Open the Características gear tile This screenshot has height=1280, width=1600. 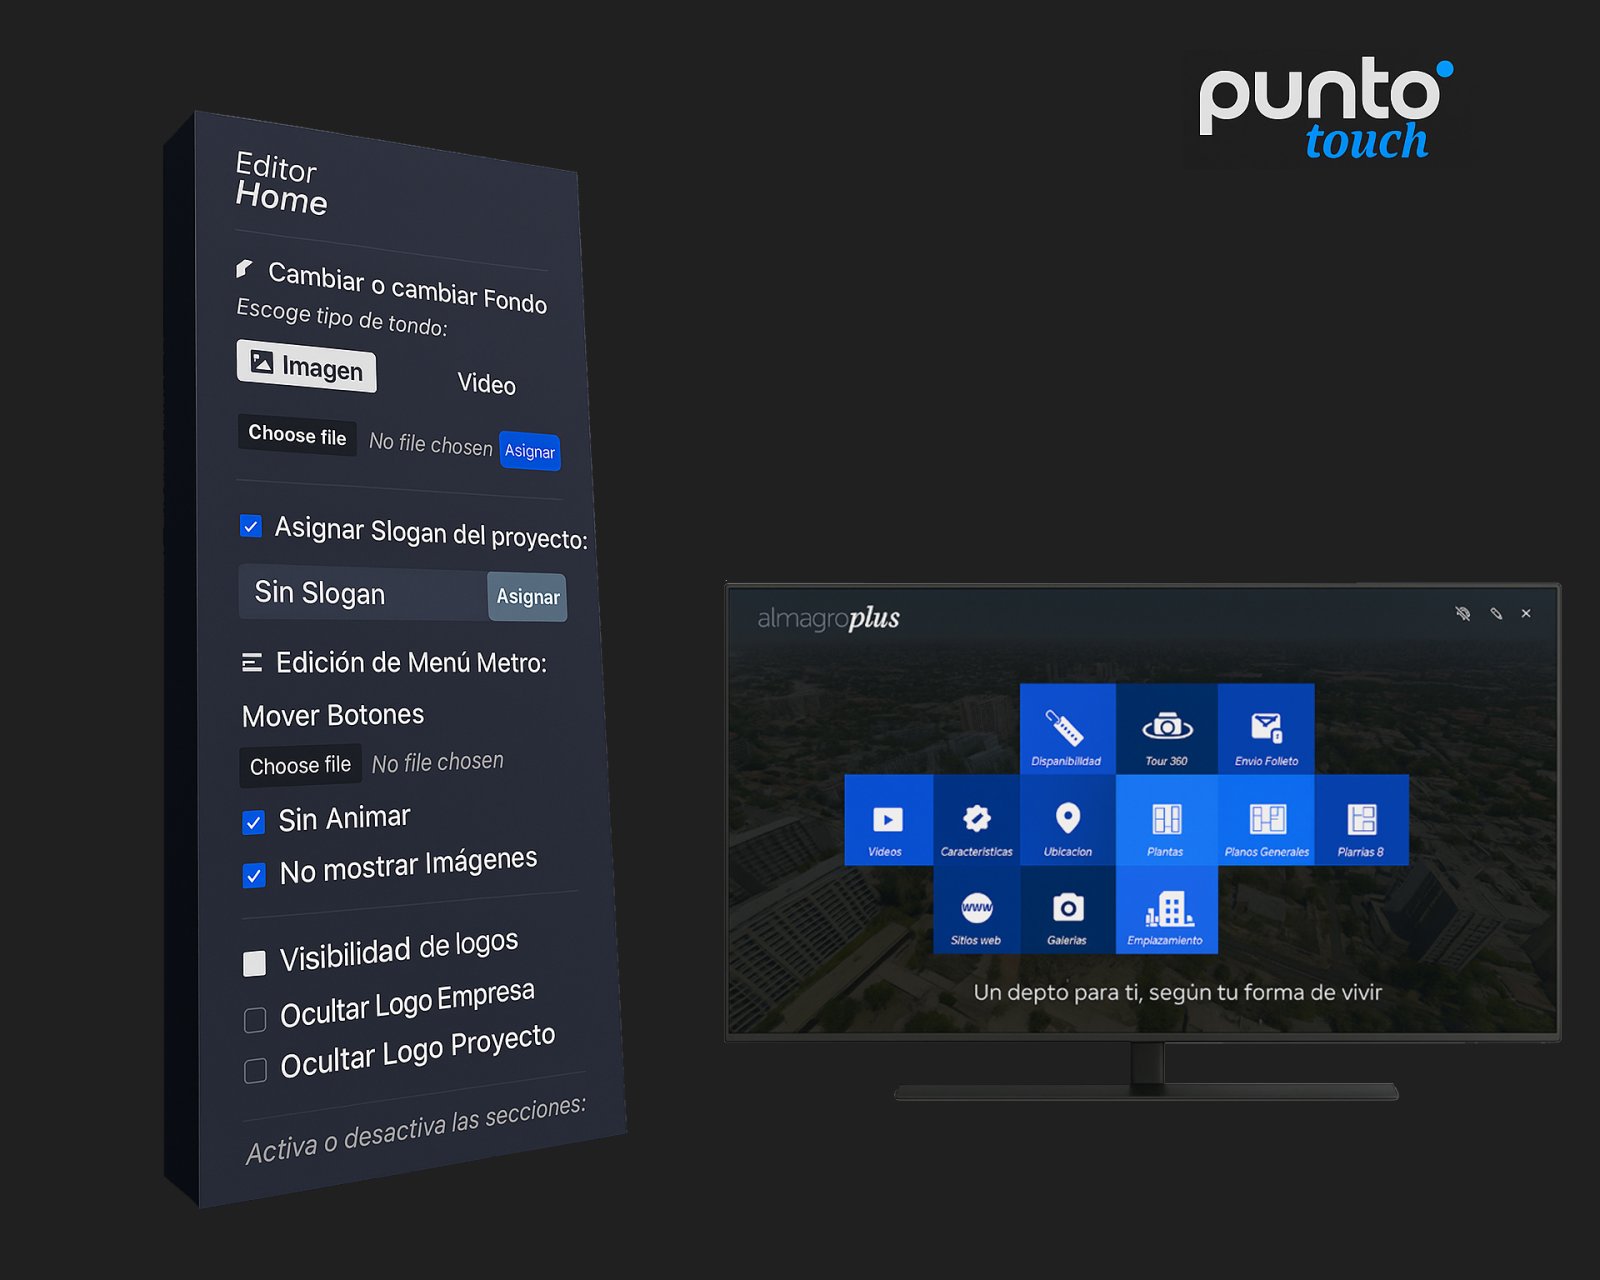coord(976,820)
